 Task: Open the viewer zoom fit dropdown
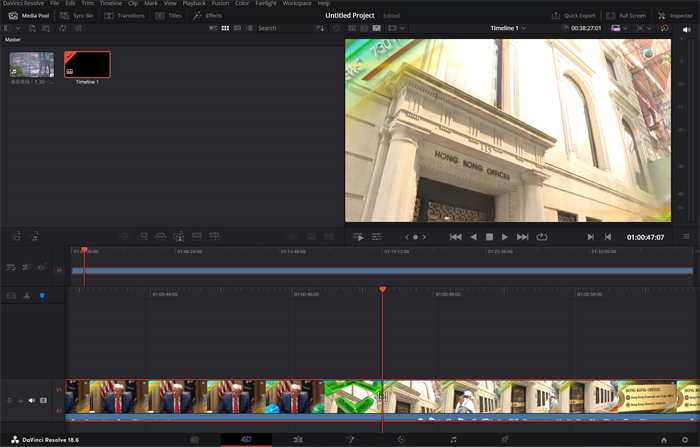pyautogui.click(x=644, y=28)
